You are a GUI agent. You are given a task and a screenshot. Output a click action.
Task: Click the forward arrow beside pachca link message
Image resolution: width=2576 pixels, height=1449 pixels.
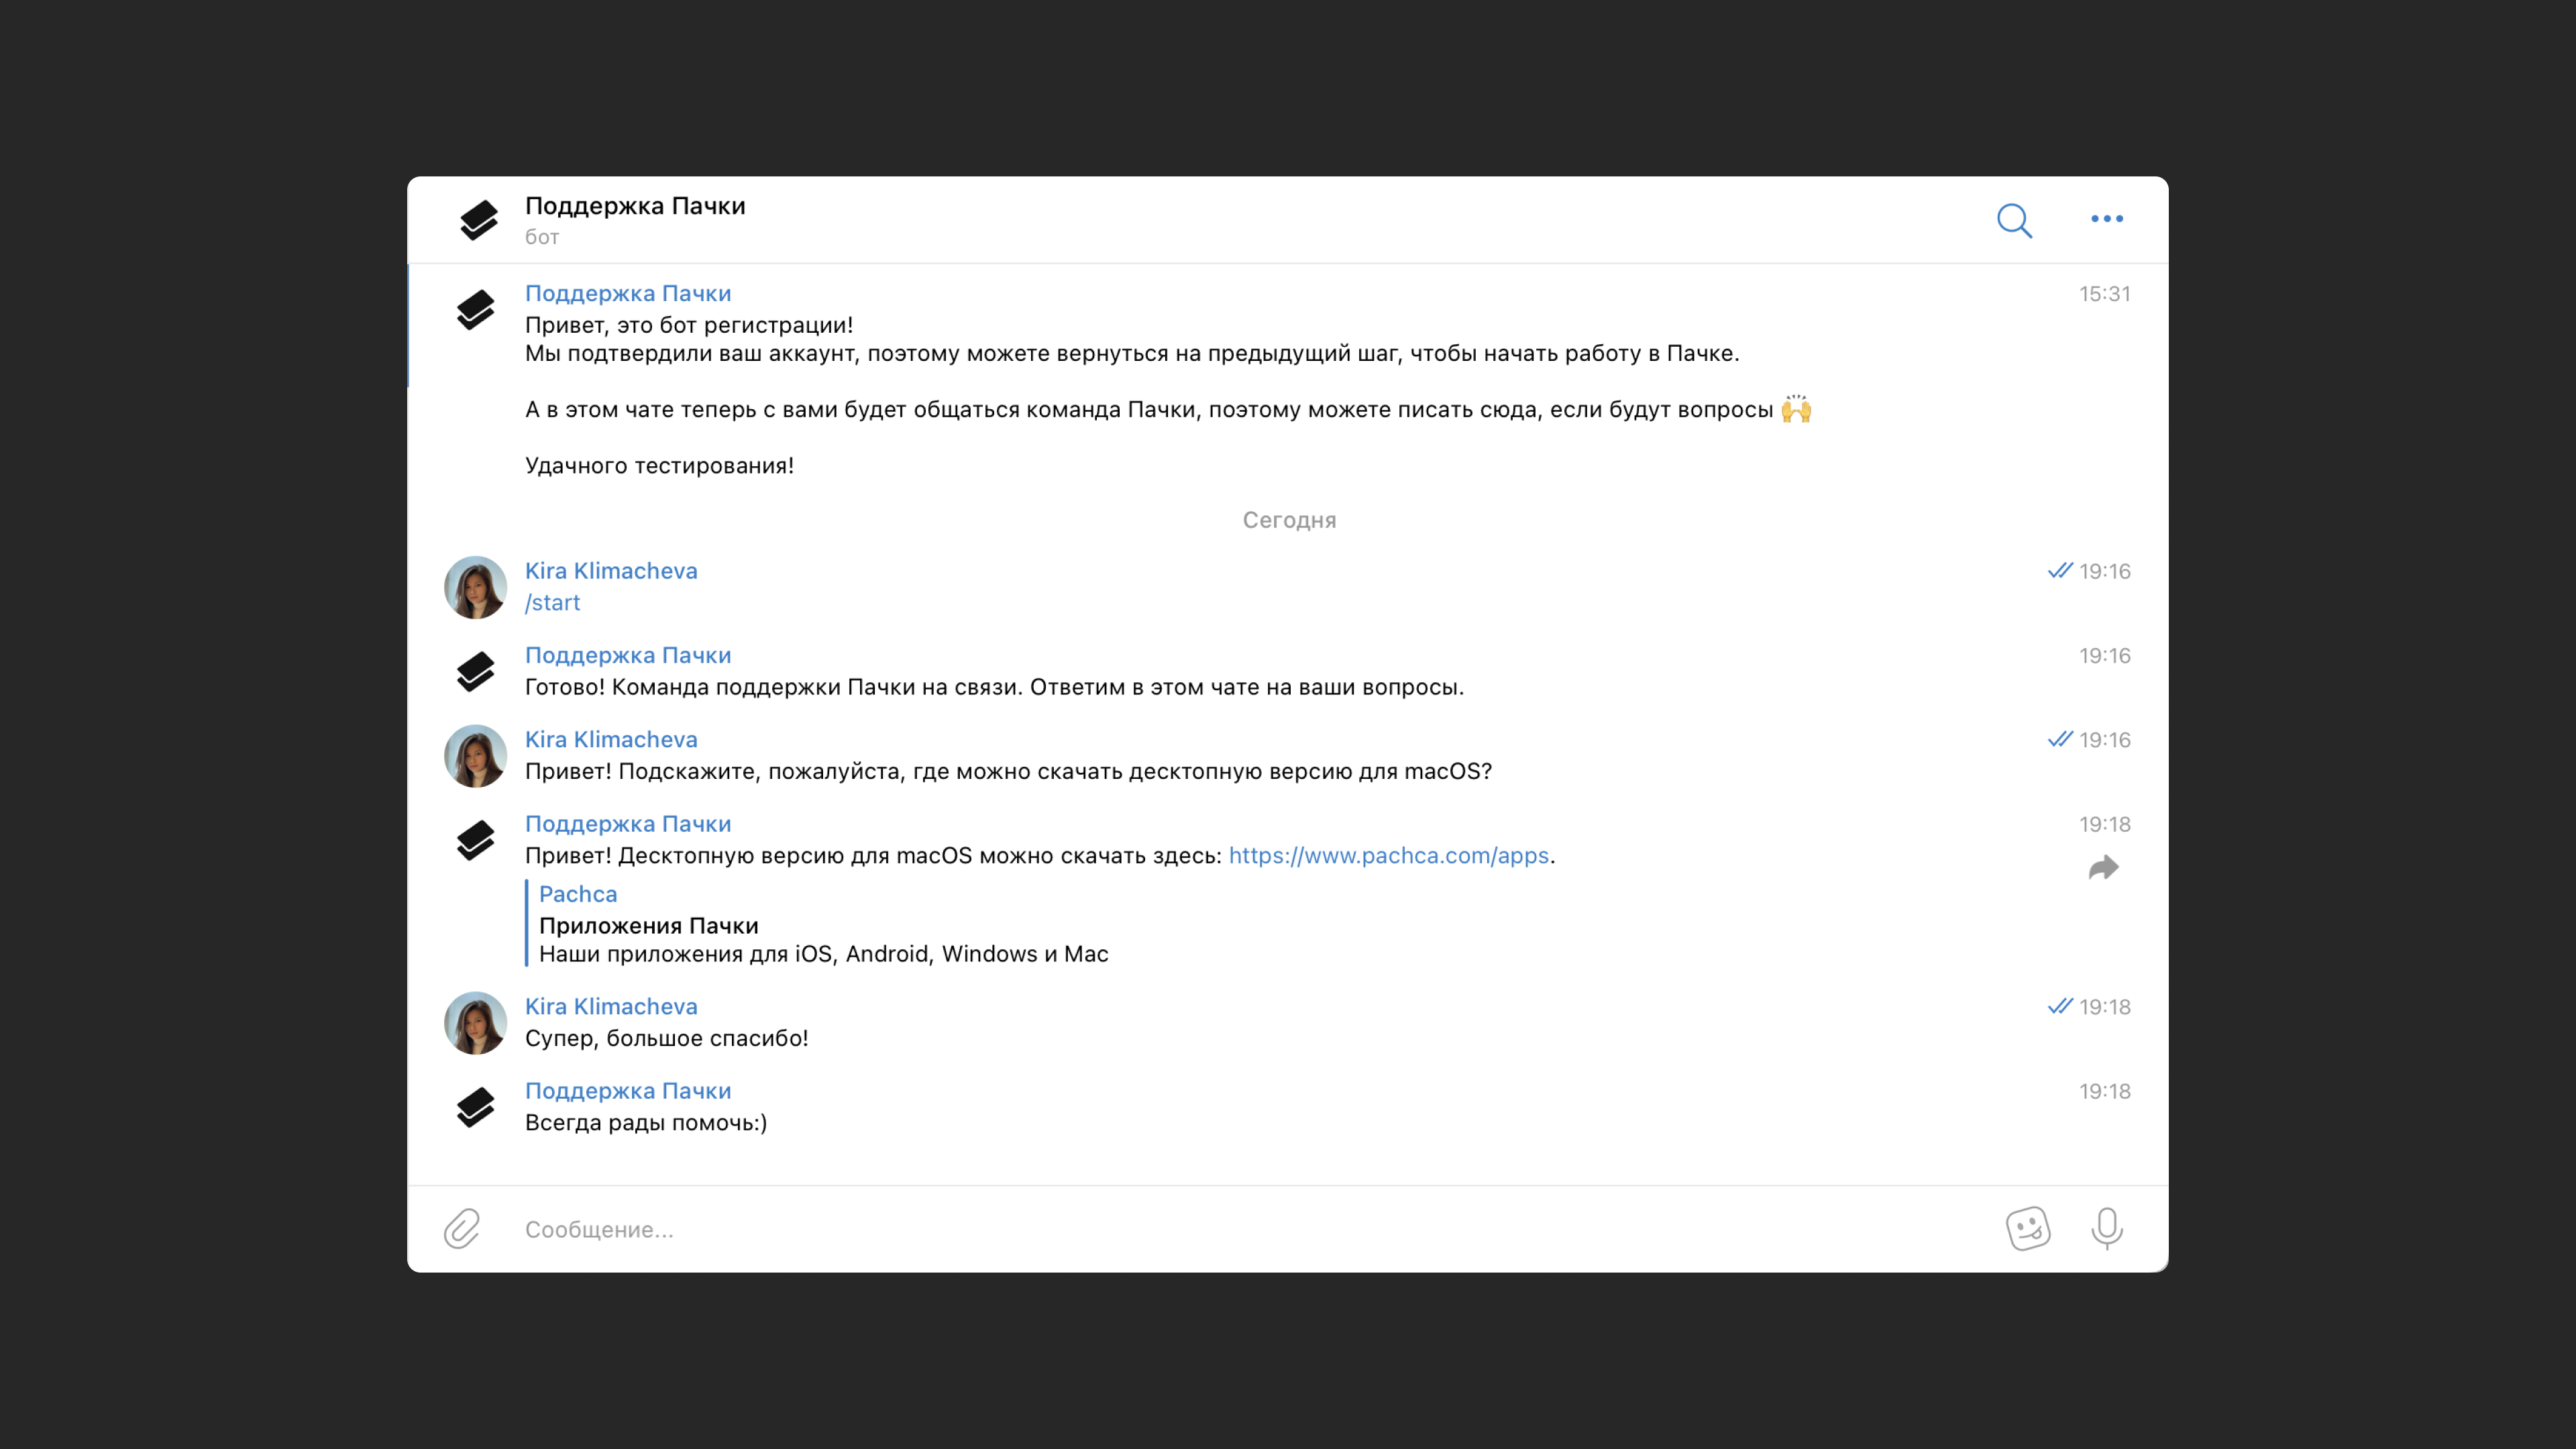(x=2103, y=867)
